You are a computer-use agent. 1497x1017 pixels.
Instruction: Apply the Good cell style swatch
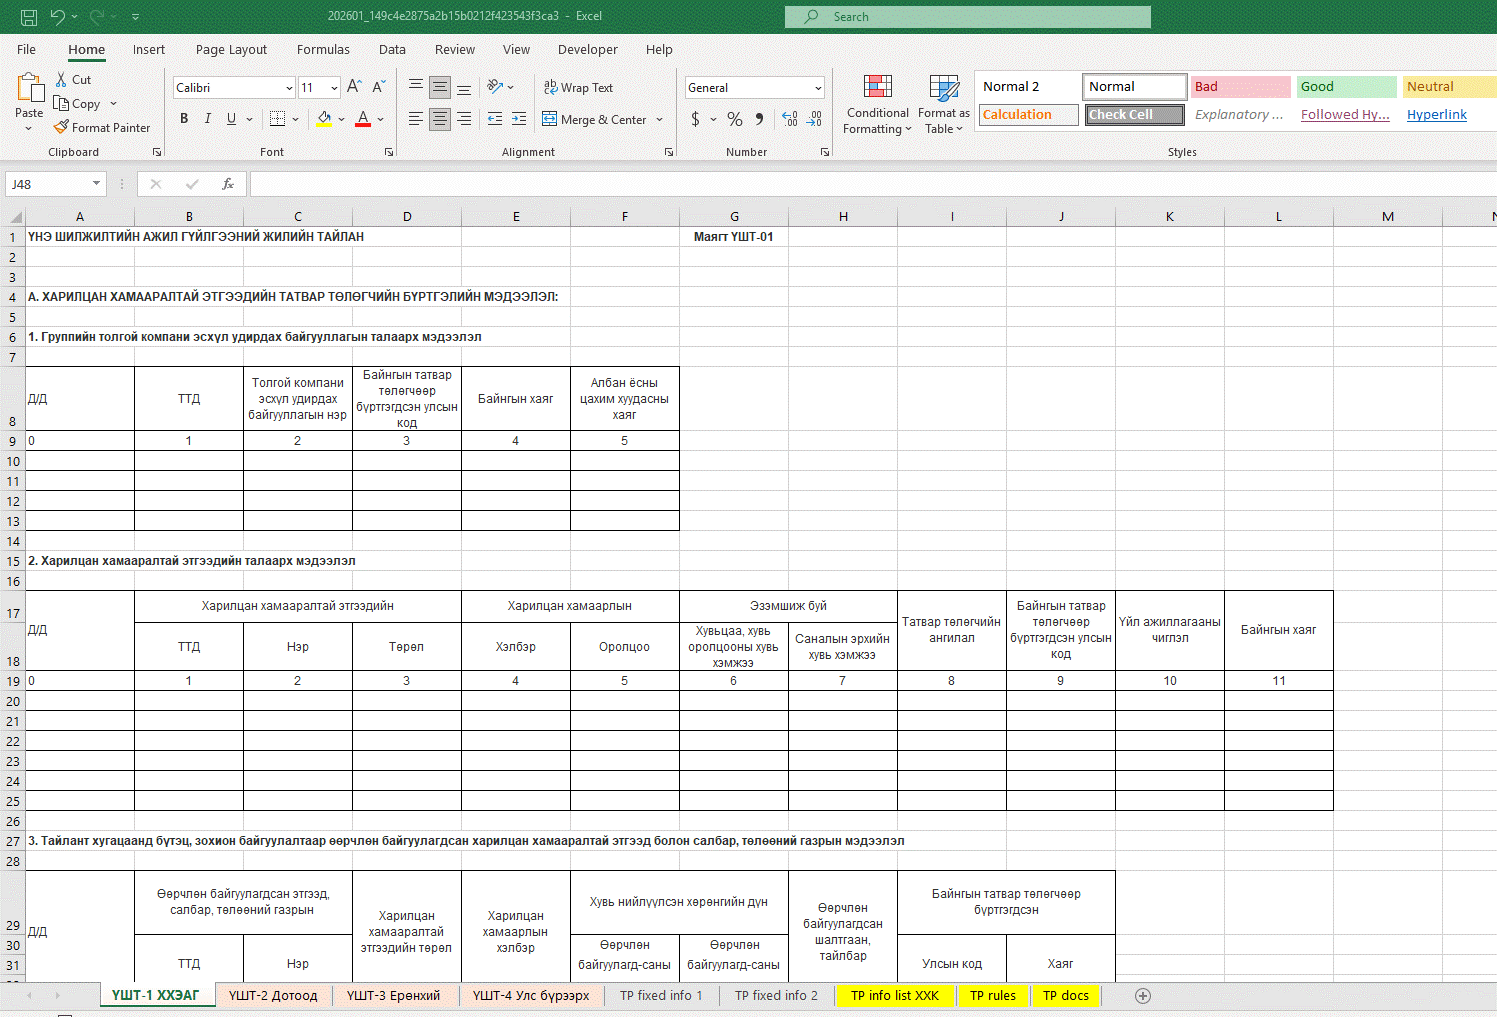pos(1345,87)
